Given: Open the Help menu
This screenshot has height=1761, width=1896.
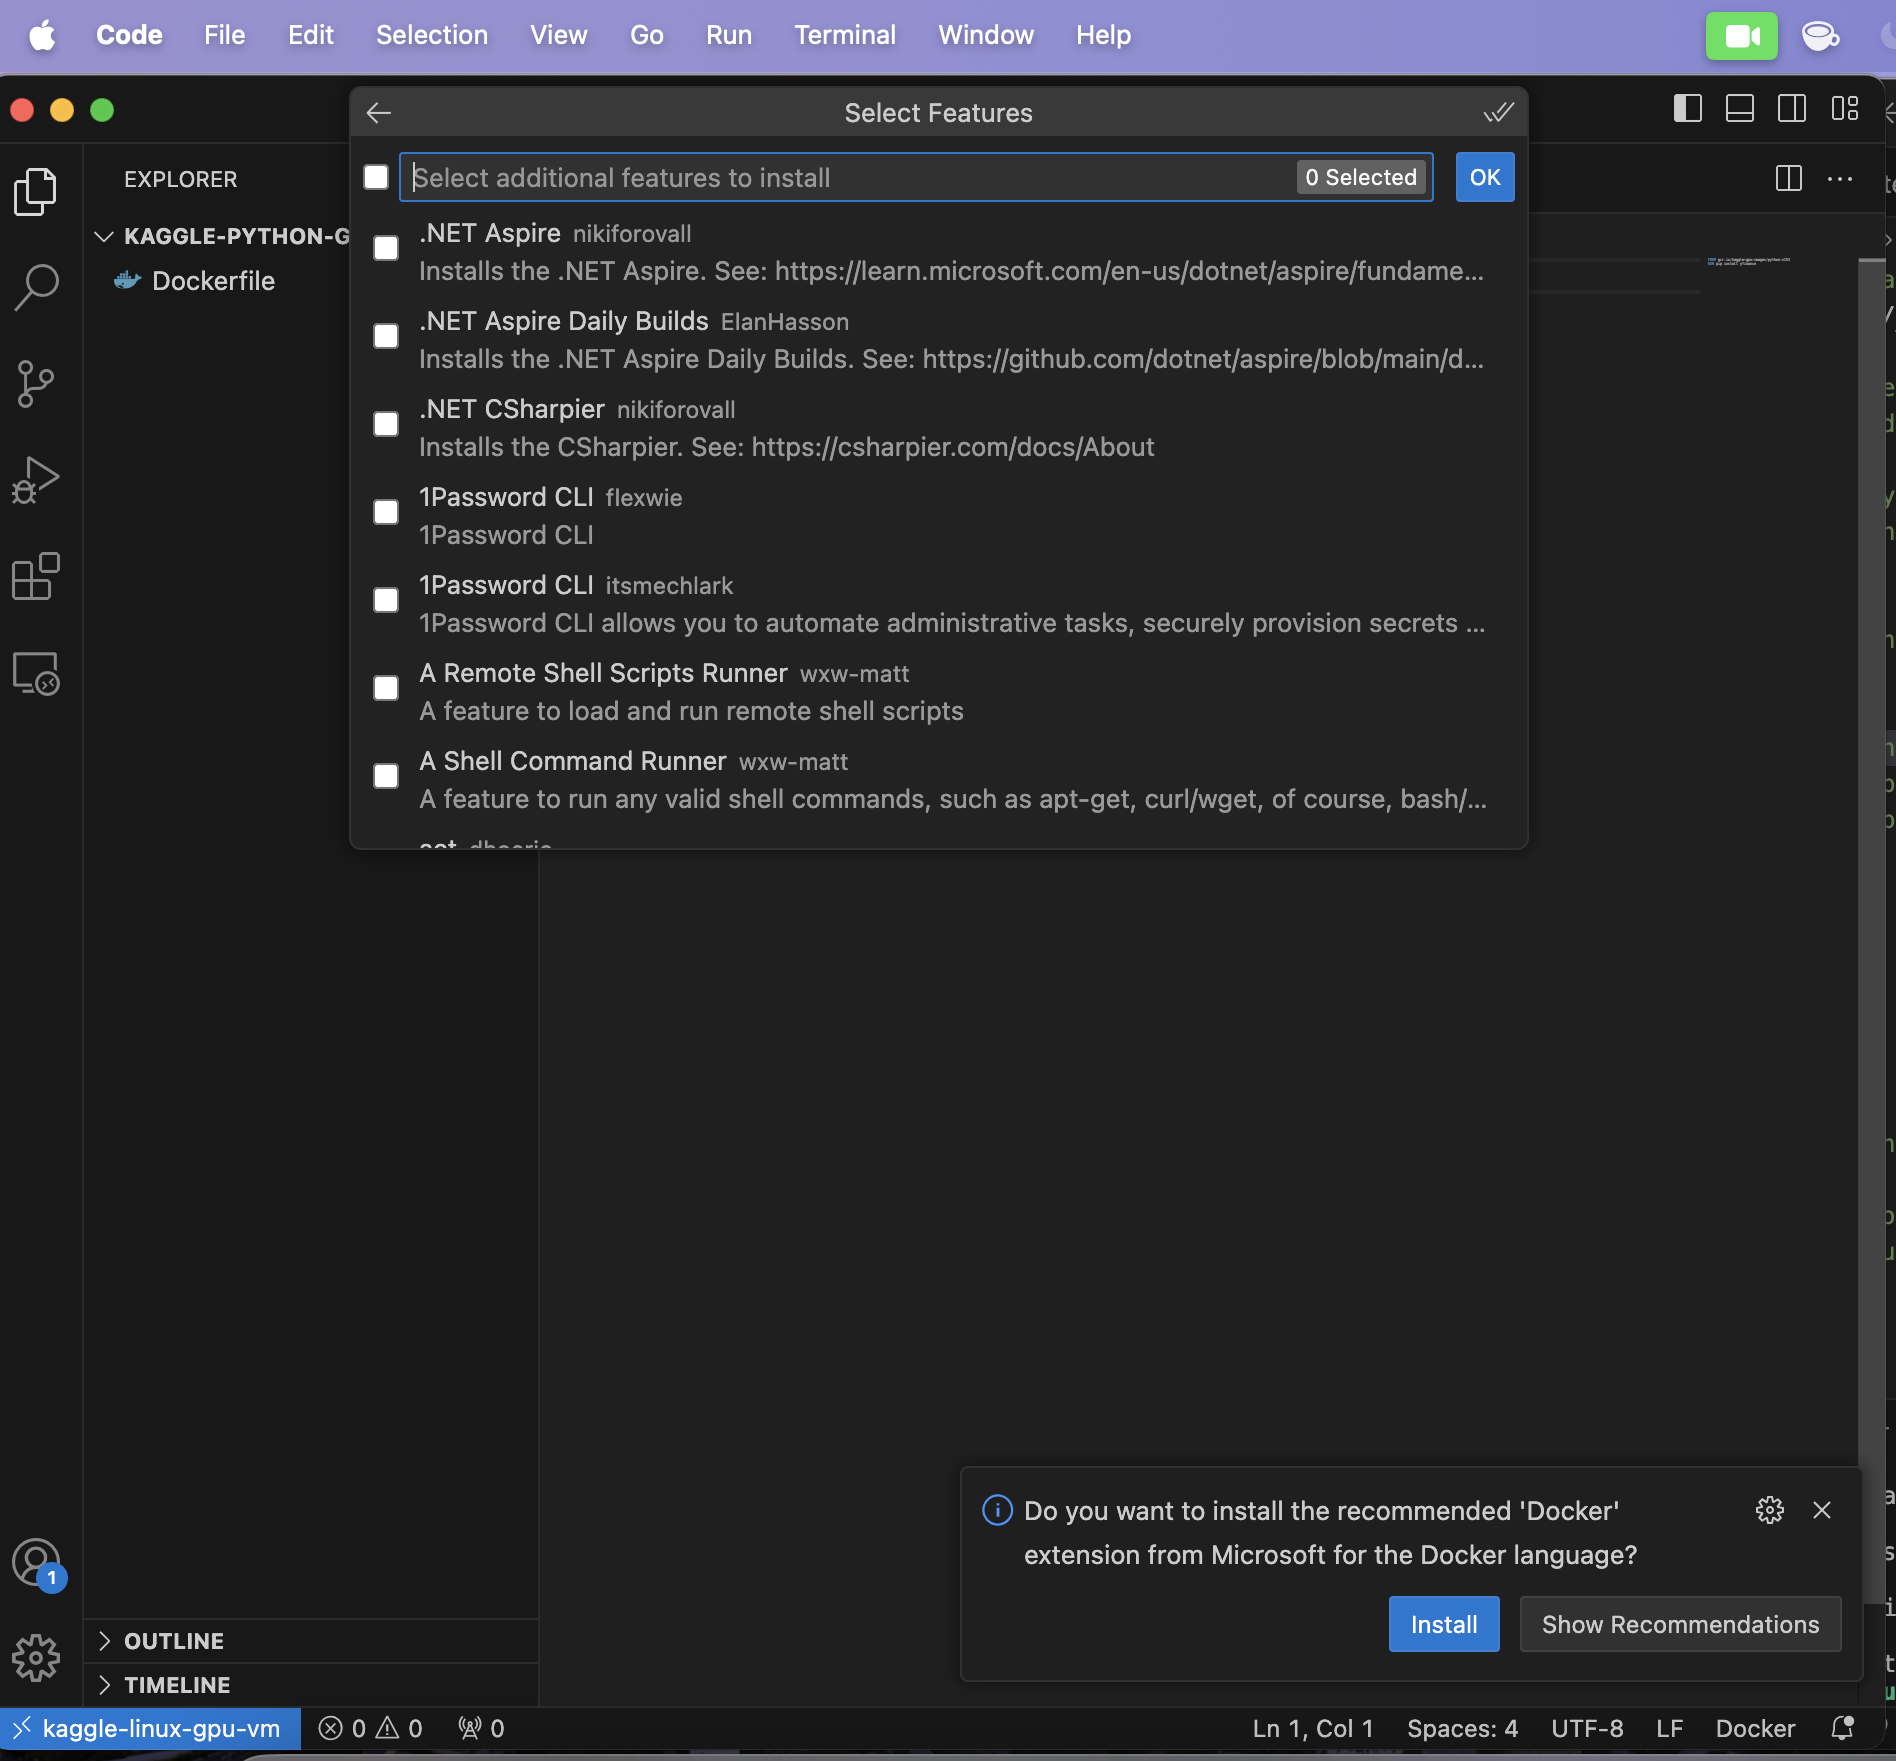Looking at the screenshot, I should [x=1103, y=36].
